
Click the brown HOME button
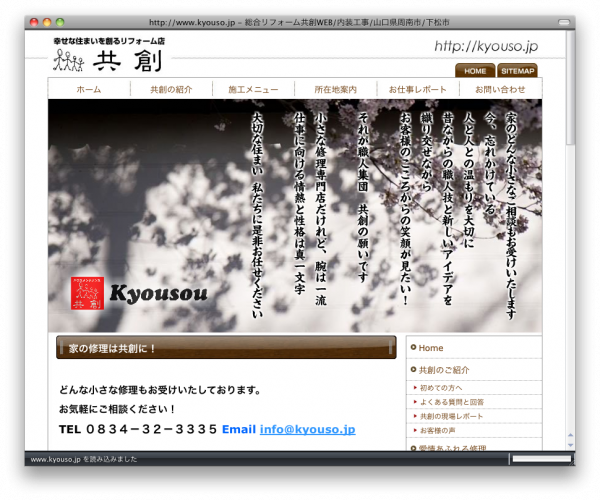pyautogui.click(x=475, y=71)
